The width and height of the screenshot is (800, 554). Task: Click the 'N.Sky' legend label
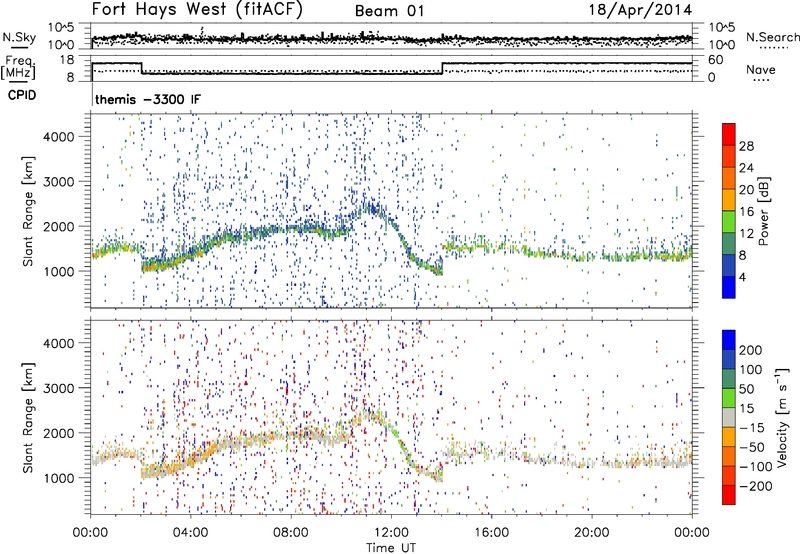pyautogui.click(x=19, y=37)
